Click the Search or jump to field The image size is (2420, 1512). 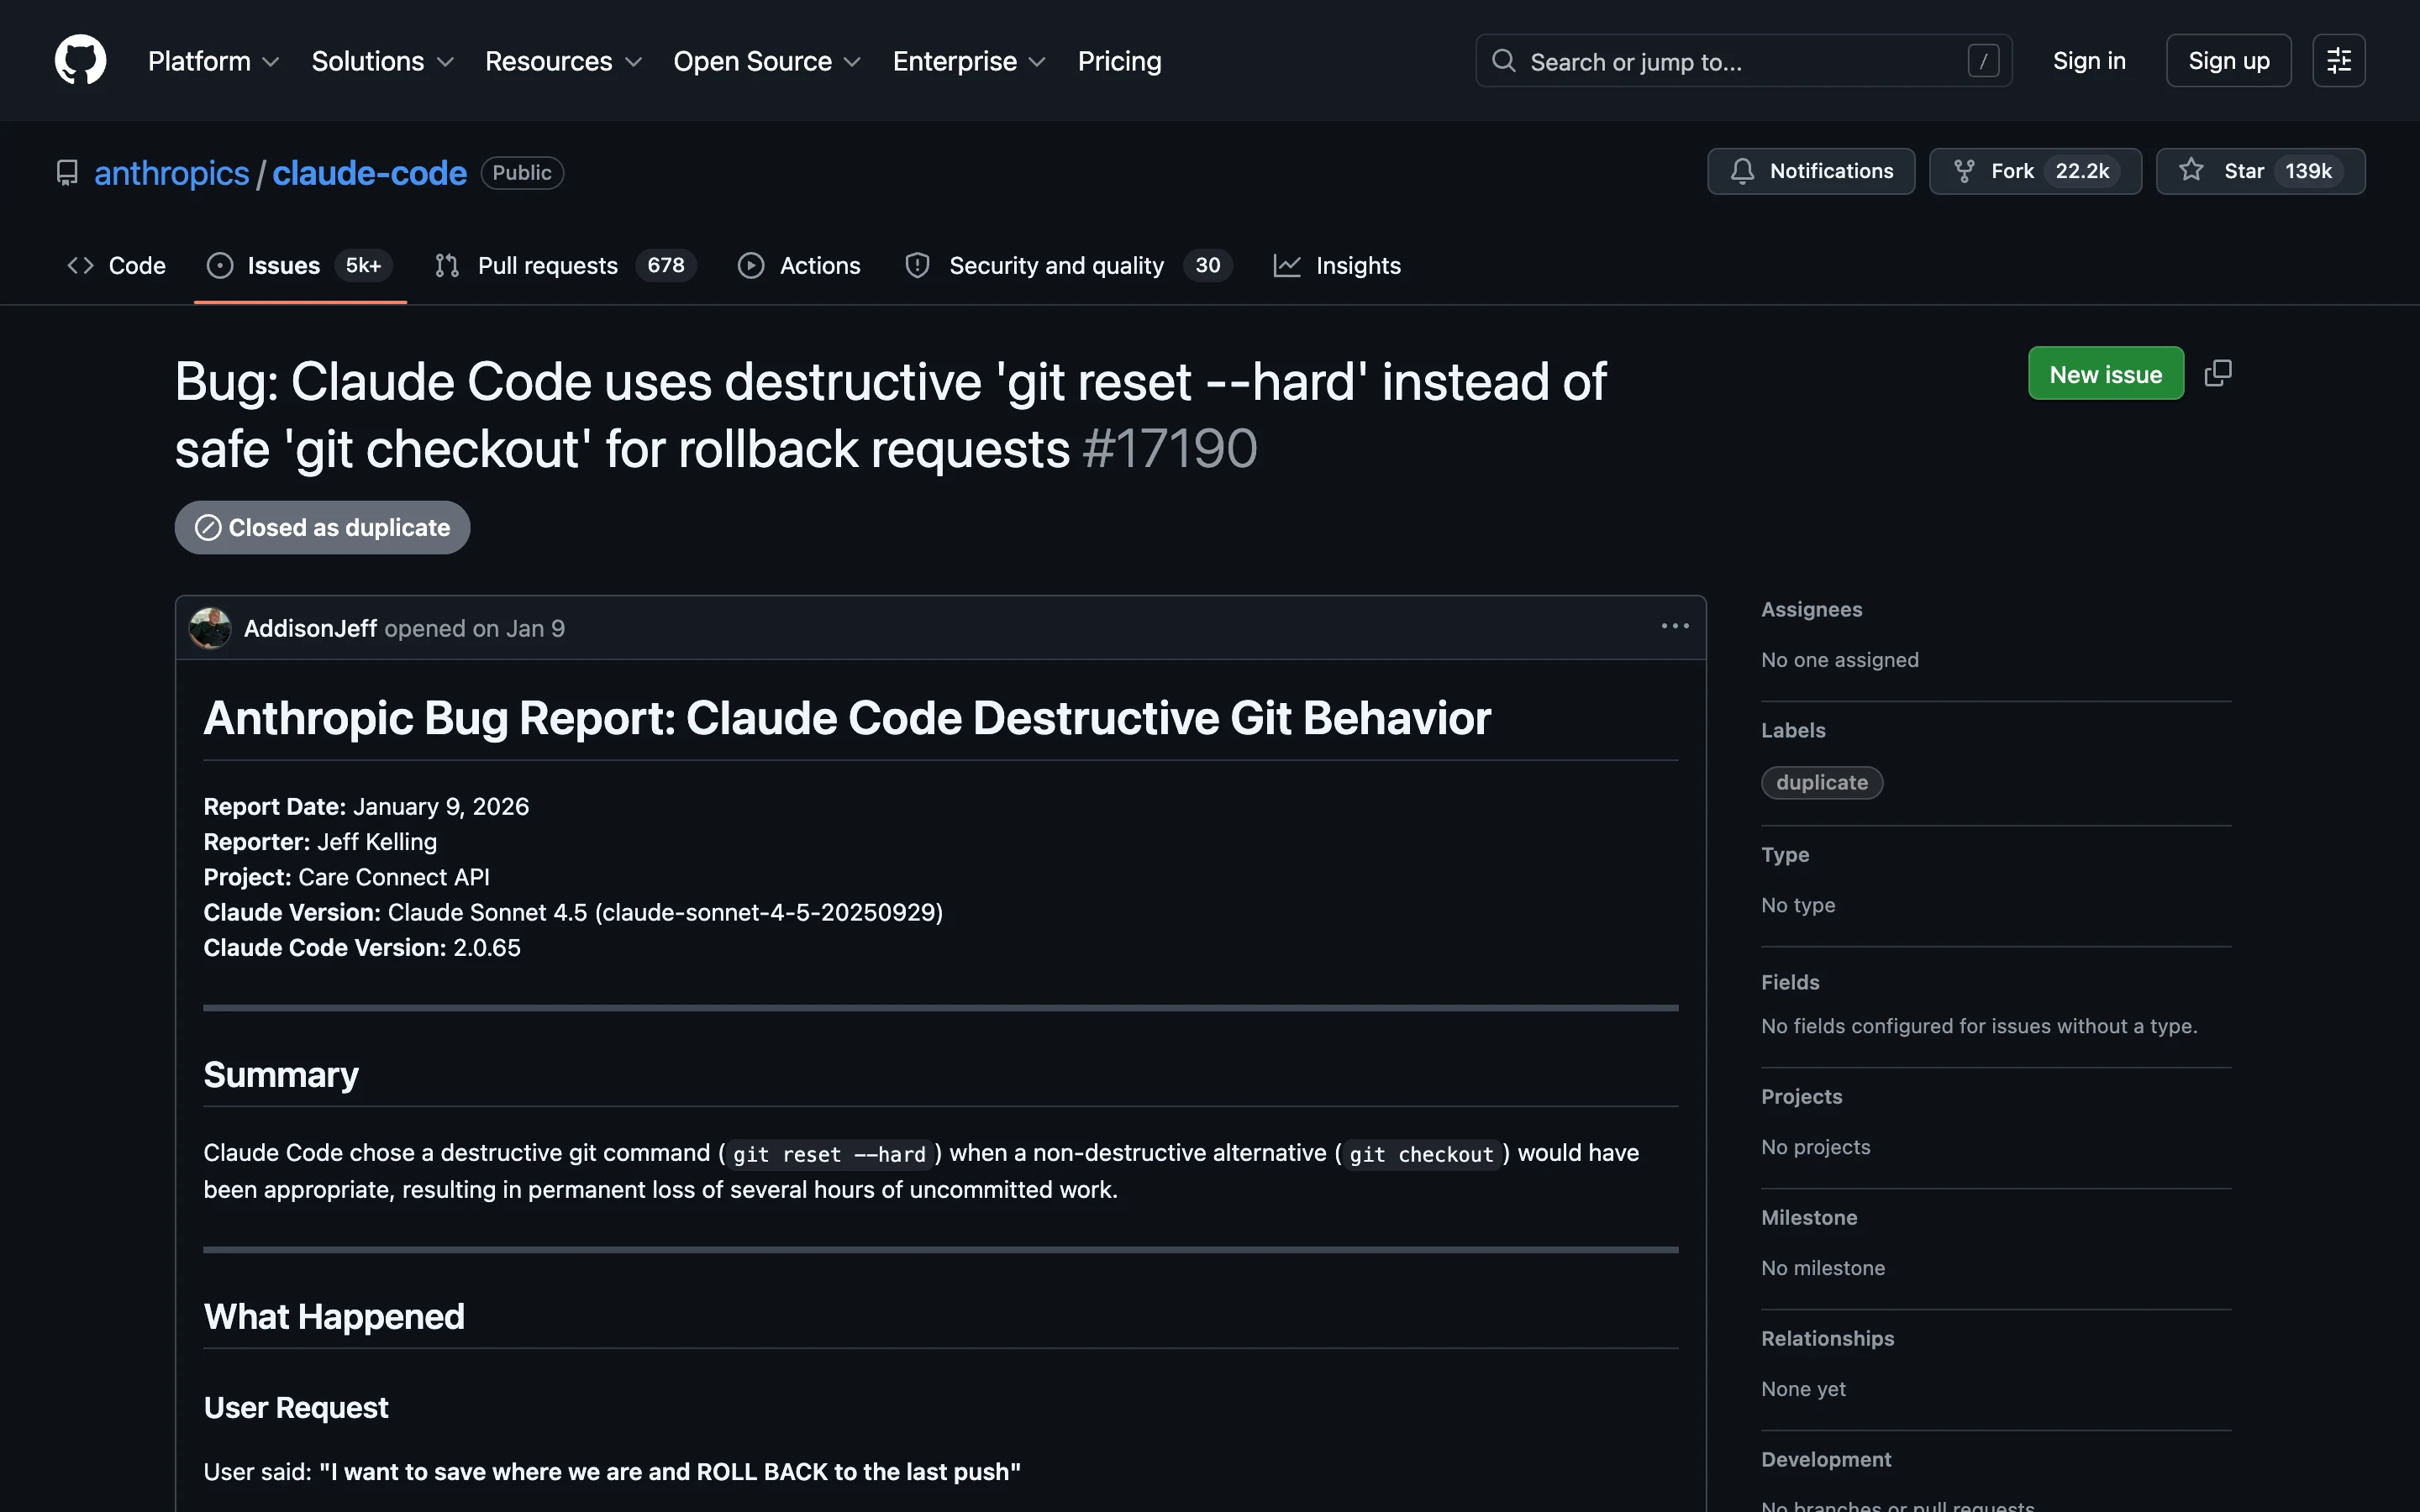coord(1743,61)
